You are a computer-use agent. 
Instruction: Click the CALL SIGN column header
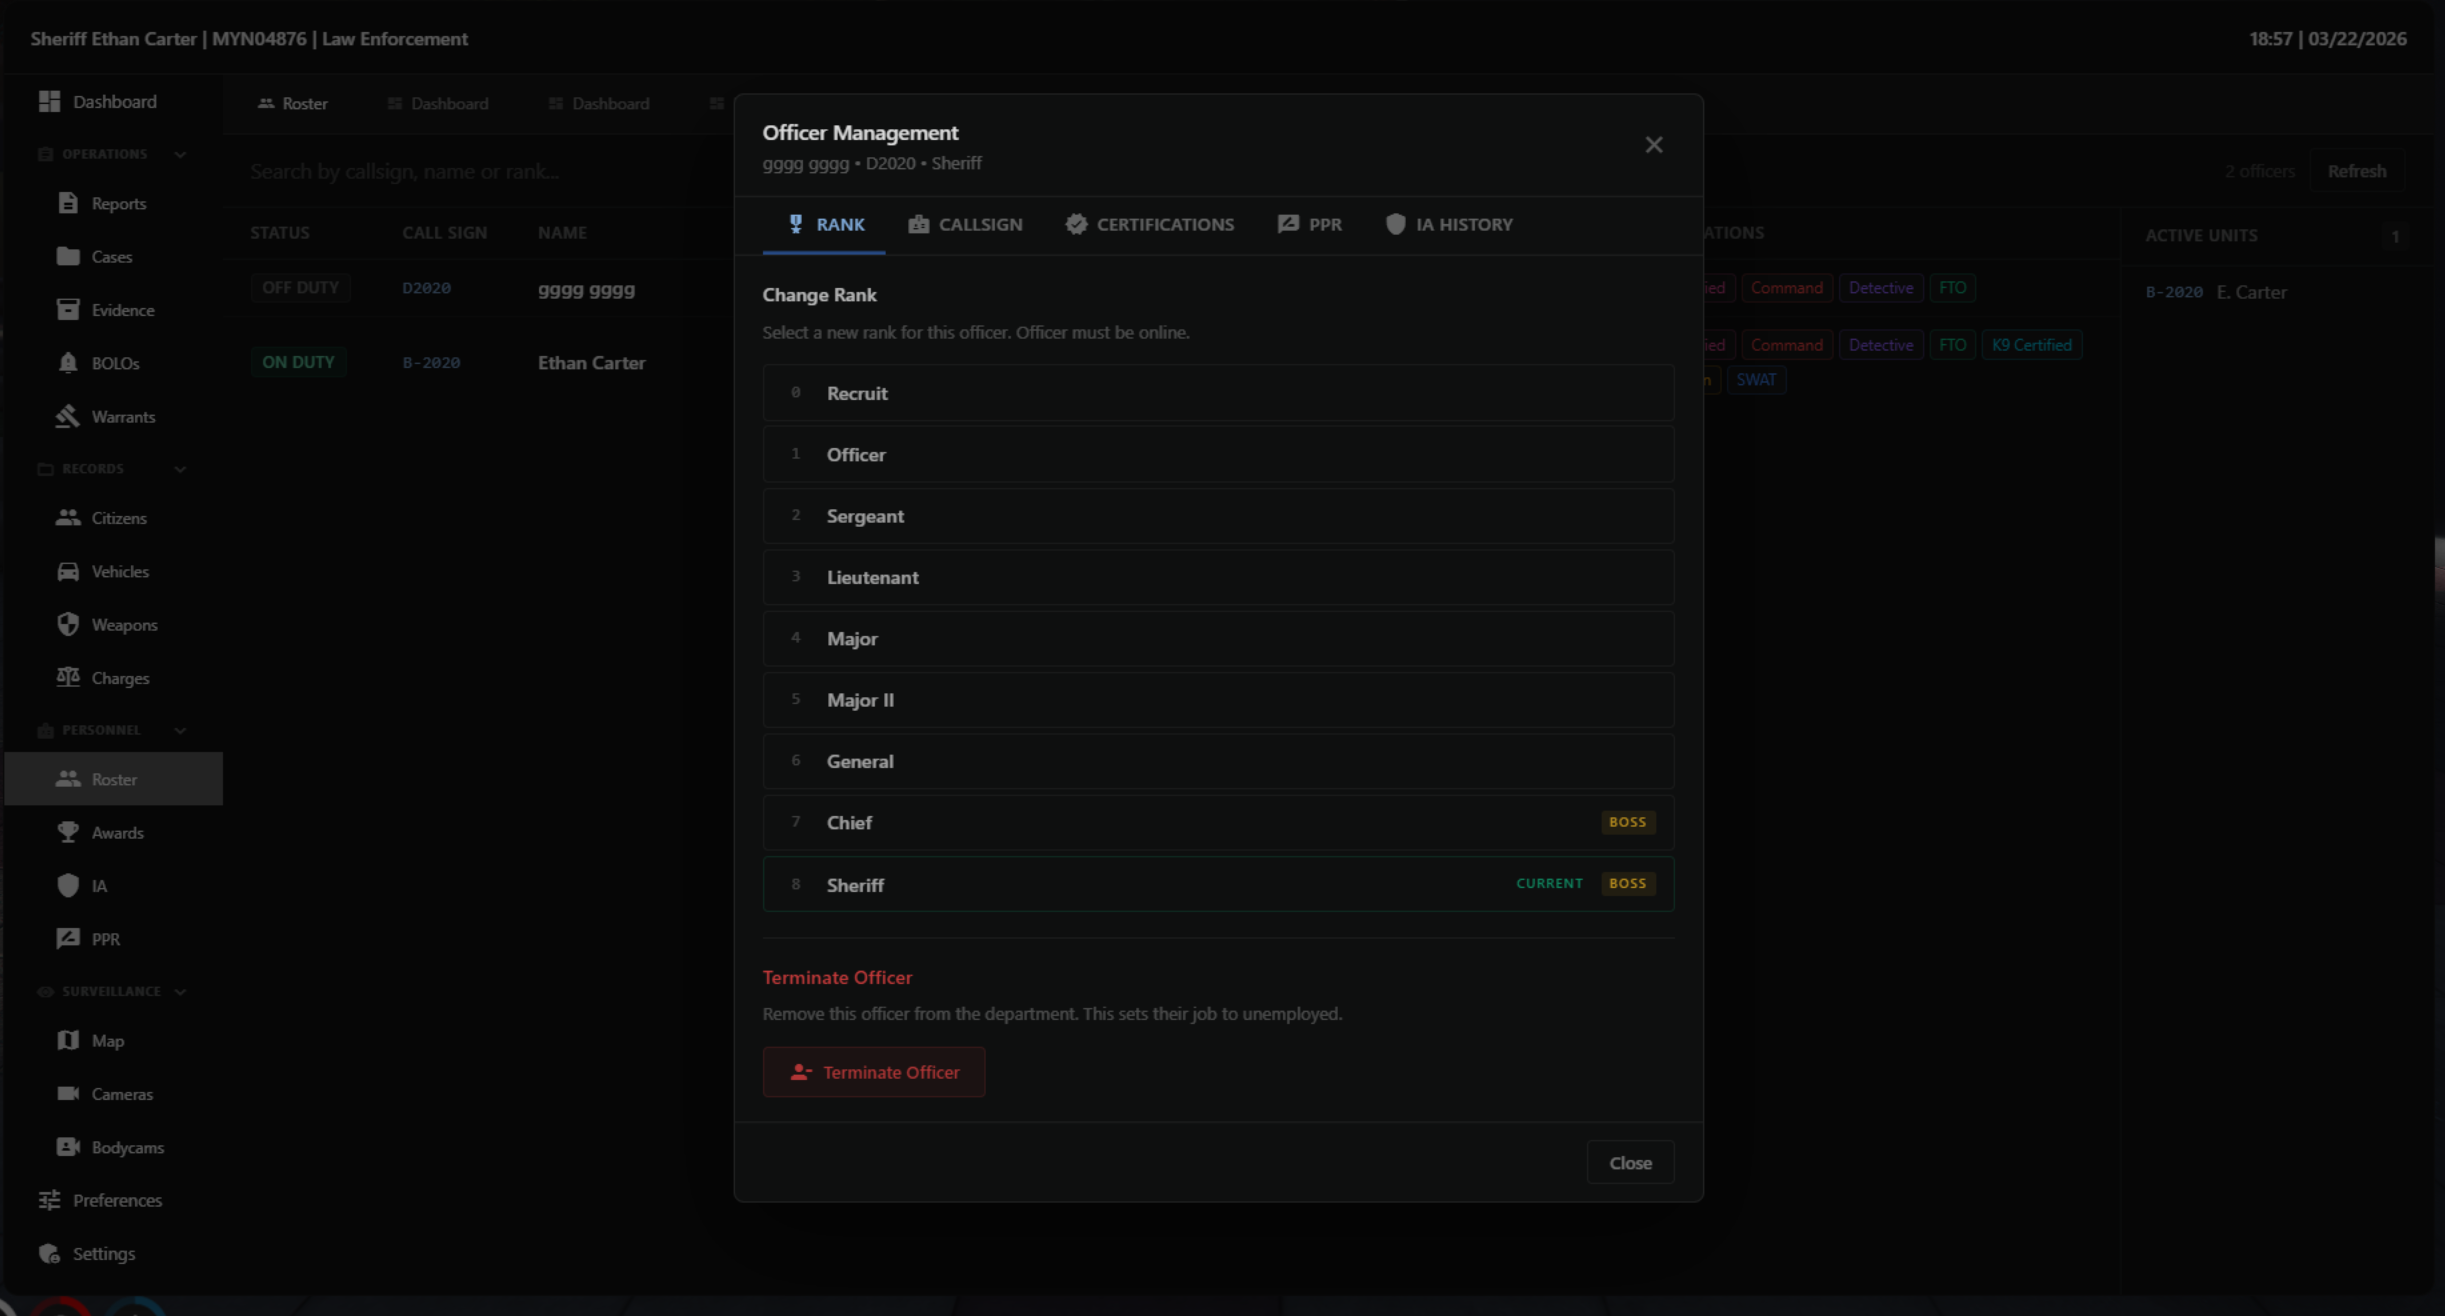tap(444, 232)
